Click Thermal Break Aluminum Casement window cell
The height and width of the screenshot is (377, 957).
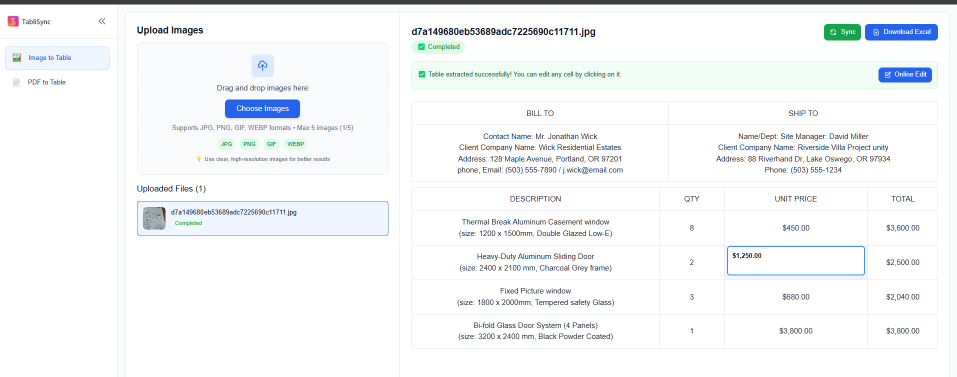coord(535,228)
